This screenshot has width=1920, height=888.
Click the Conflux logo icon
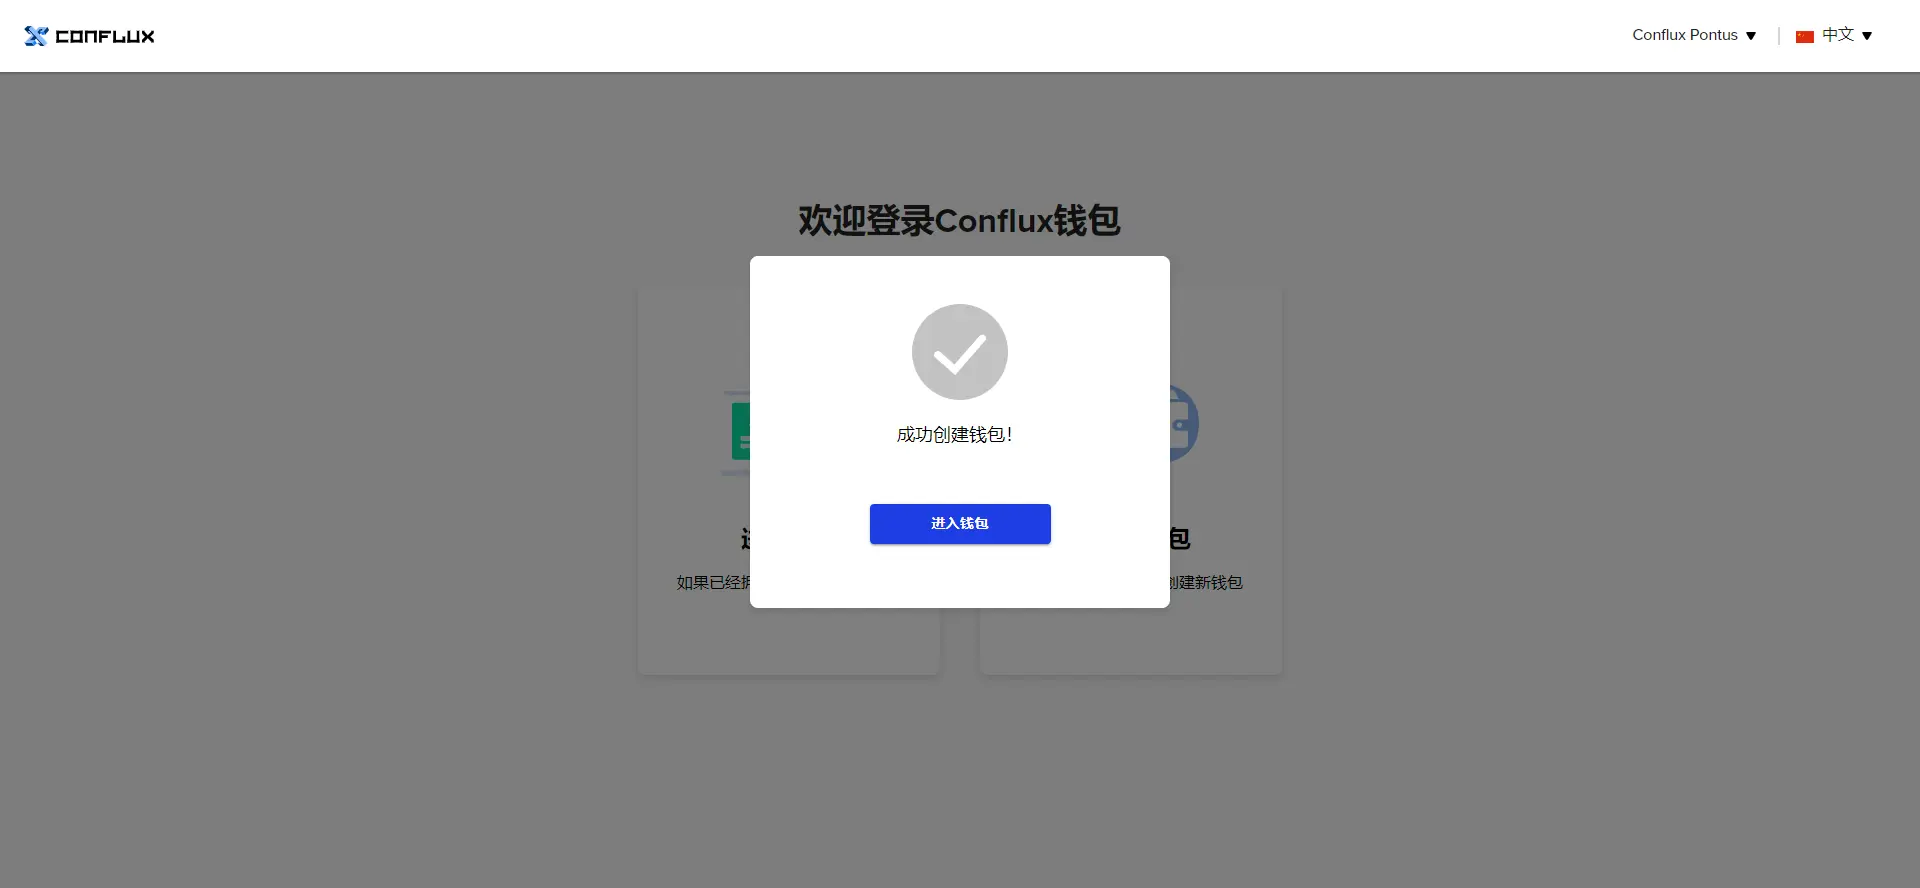pos(36,36)
